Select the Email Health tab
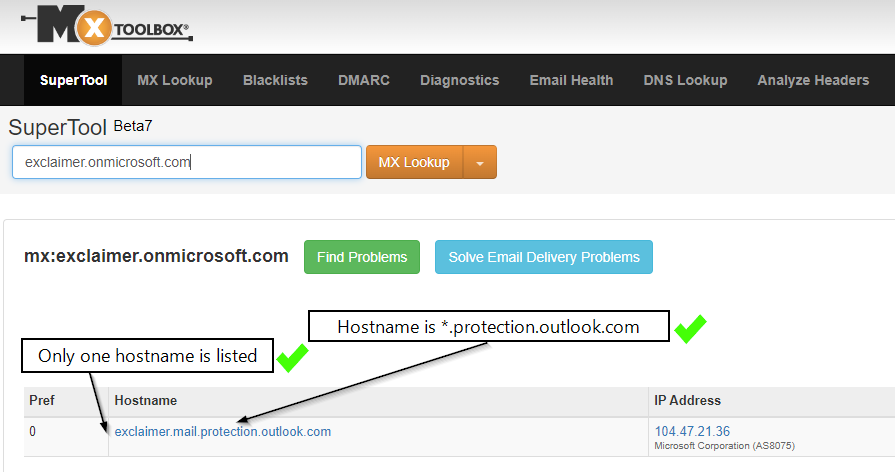The image size is (895, 472). click(571, 80)
